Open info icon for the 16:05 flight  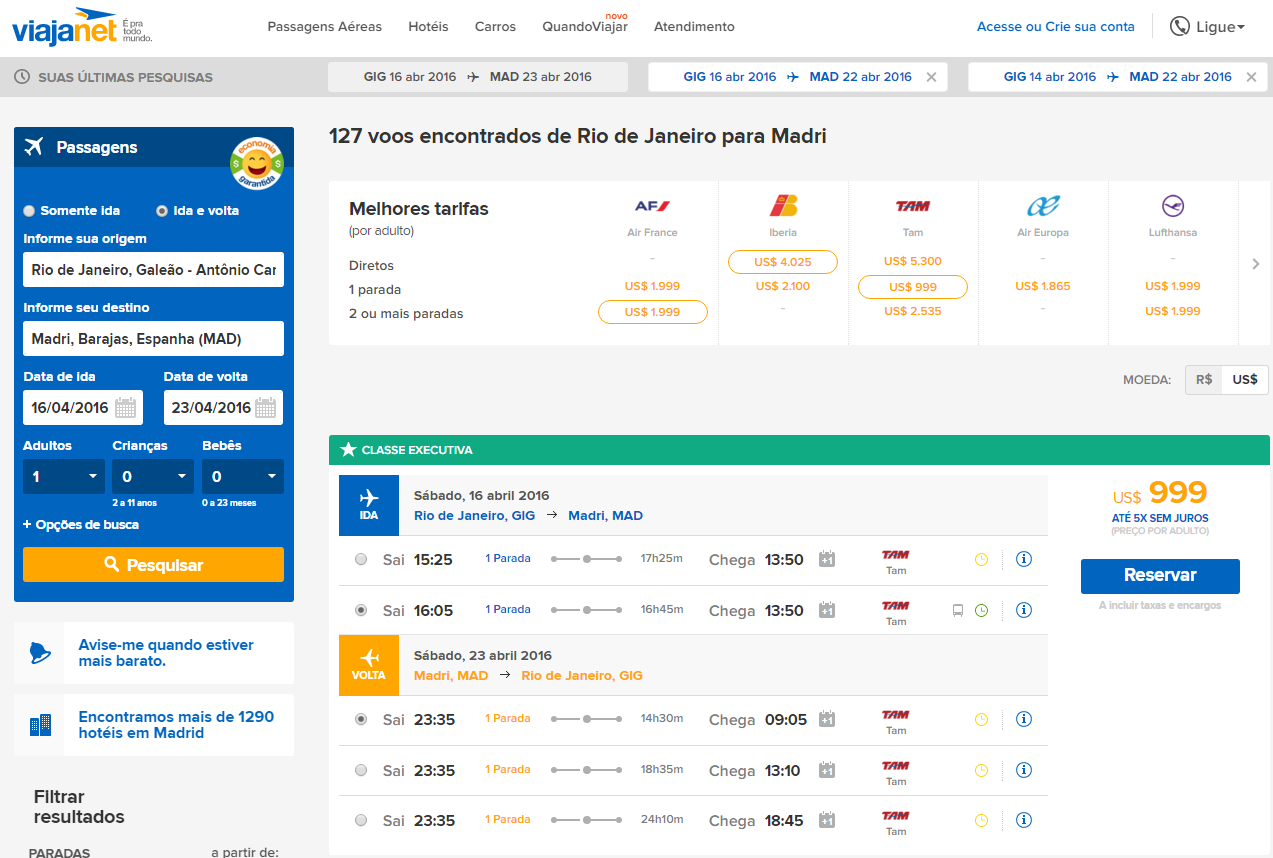point(1023,610)
